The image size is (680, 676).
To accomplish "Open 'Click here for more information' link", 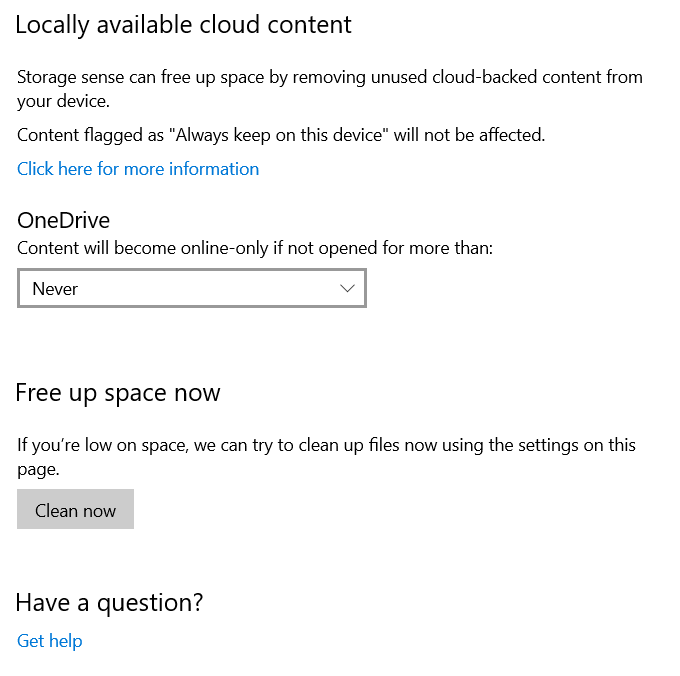I will coord(138,169).
